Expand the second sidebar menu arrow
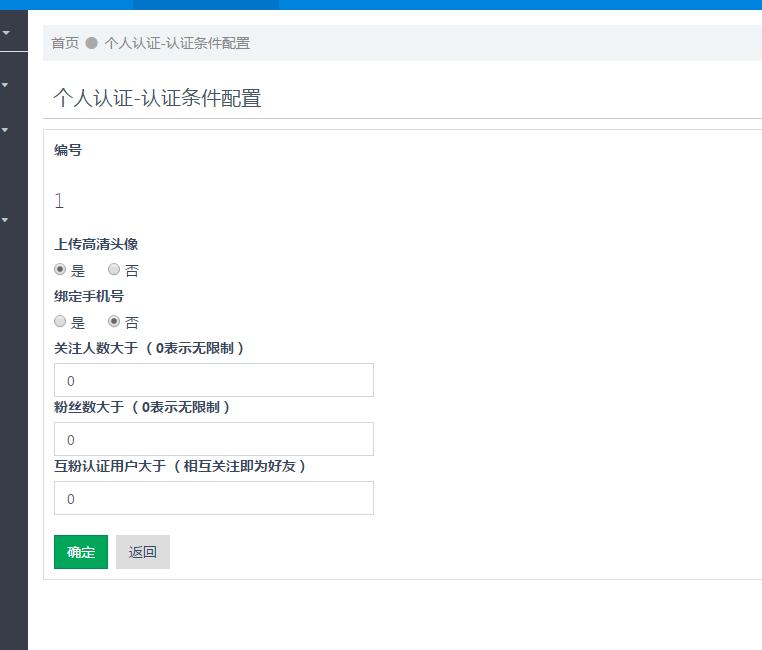 5,85
